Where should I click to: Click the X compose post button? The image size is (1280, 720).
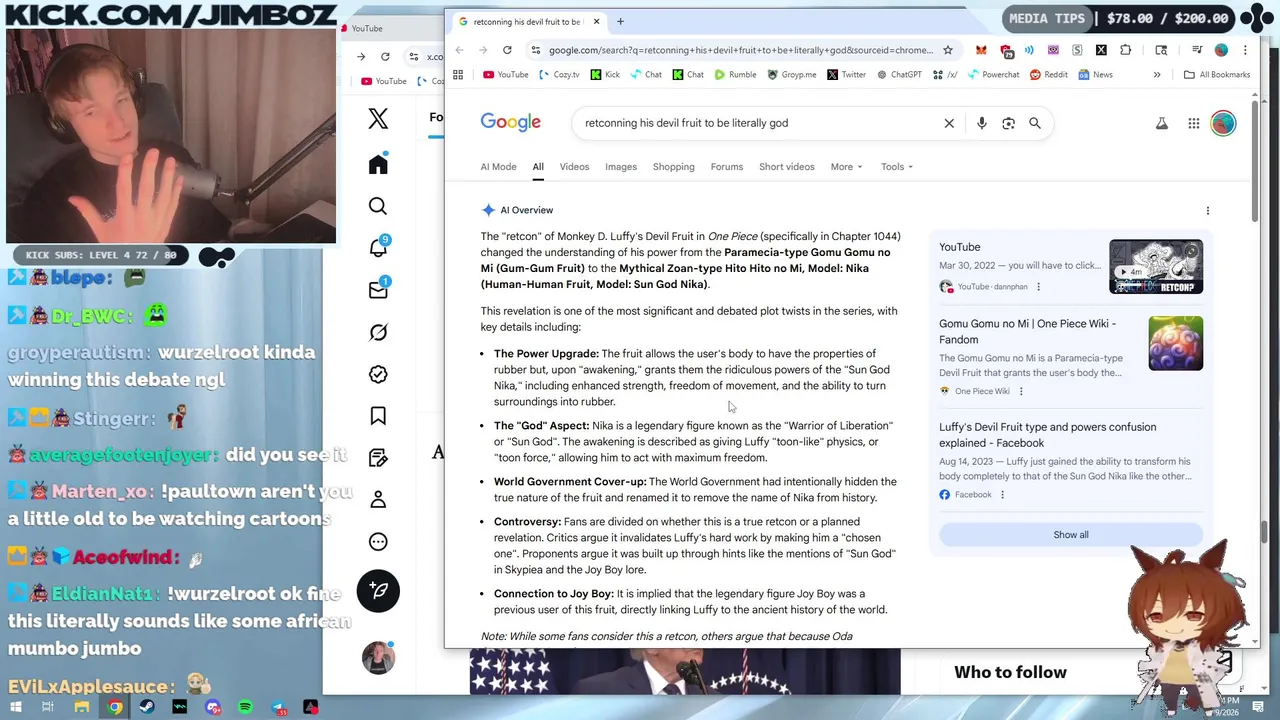(x=378, y=590)
